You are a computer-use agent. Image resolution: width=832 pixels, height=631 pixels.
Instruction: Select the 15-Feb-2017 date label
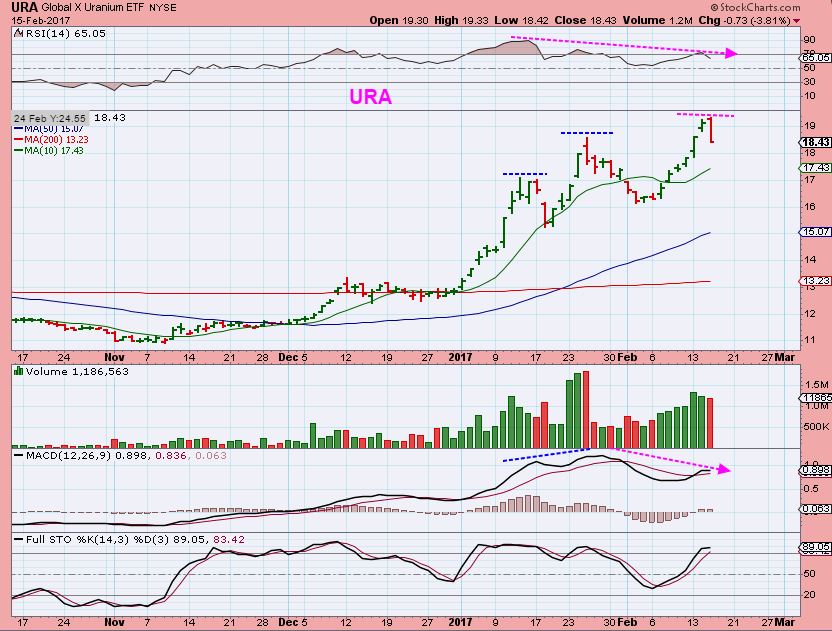40,21
